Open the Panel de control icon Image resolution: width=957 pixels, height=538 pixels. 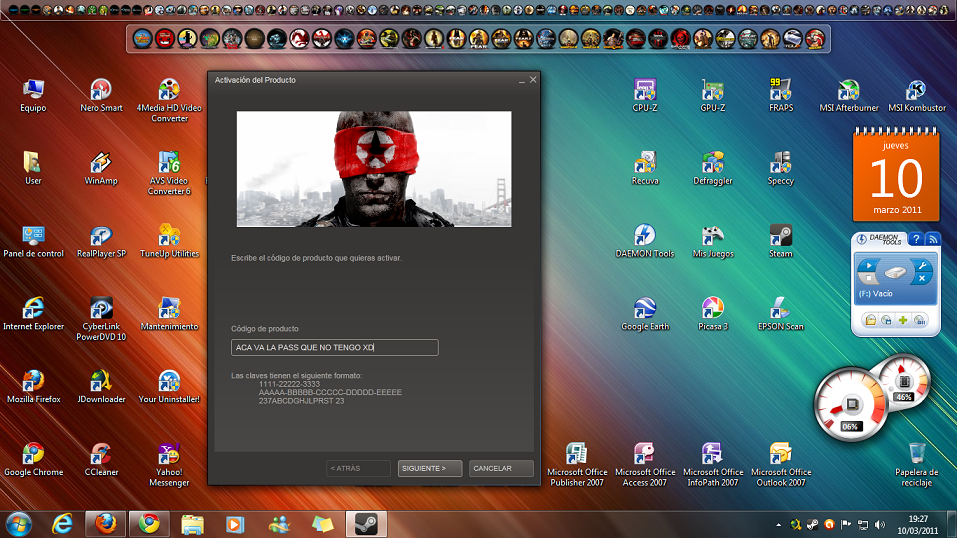pos(33,242)
